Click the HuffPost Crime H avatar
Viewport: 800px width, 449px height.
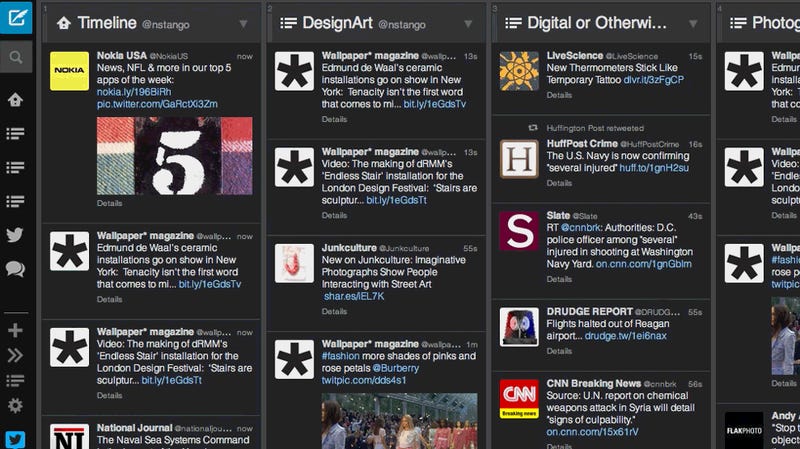tap(519, 159)
